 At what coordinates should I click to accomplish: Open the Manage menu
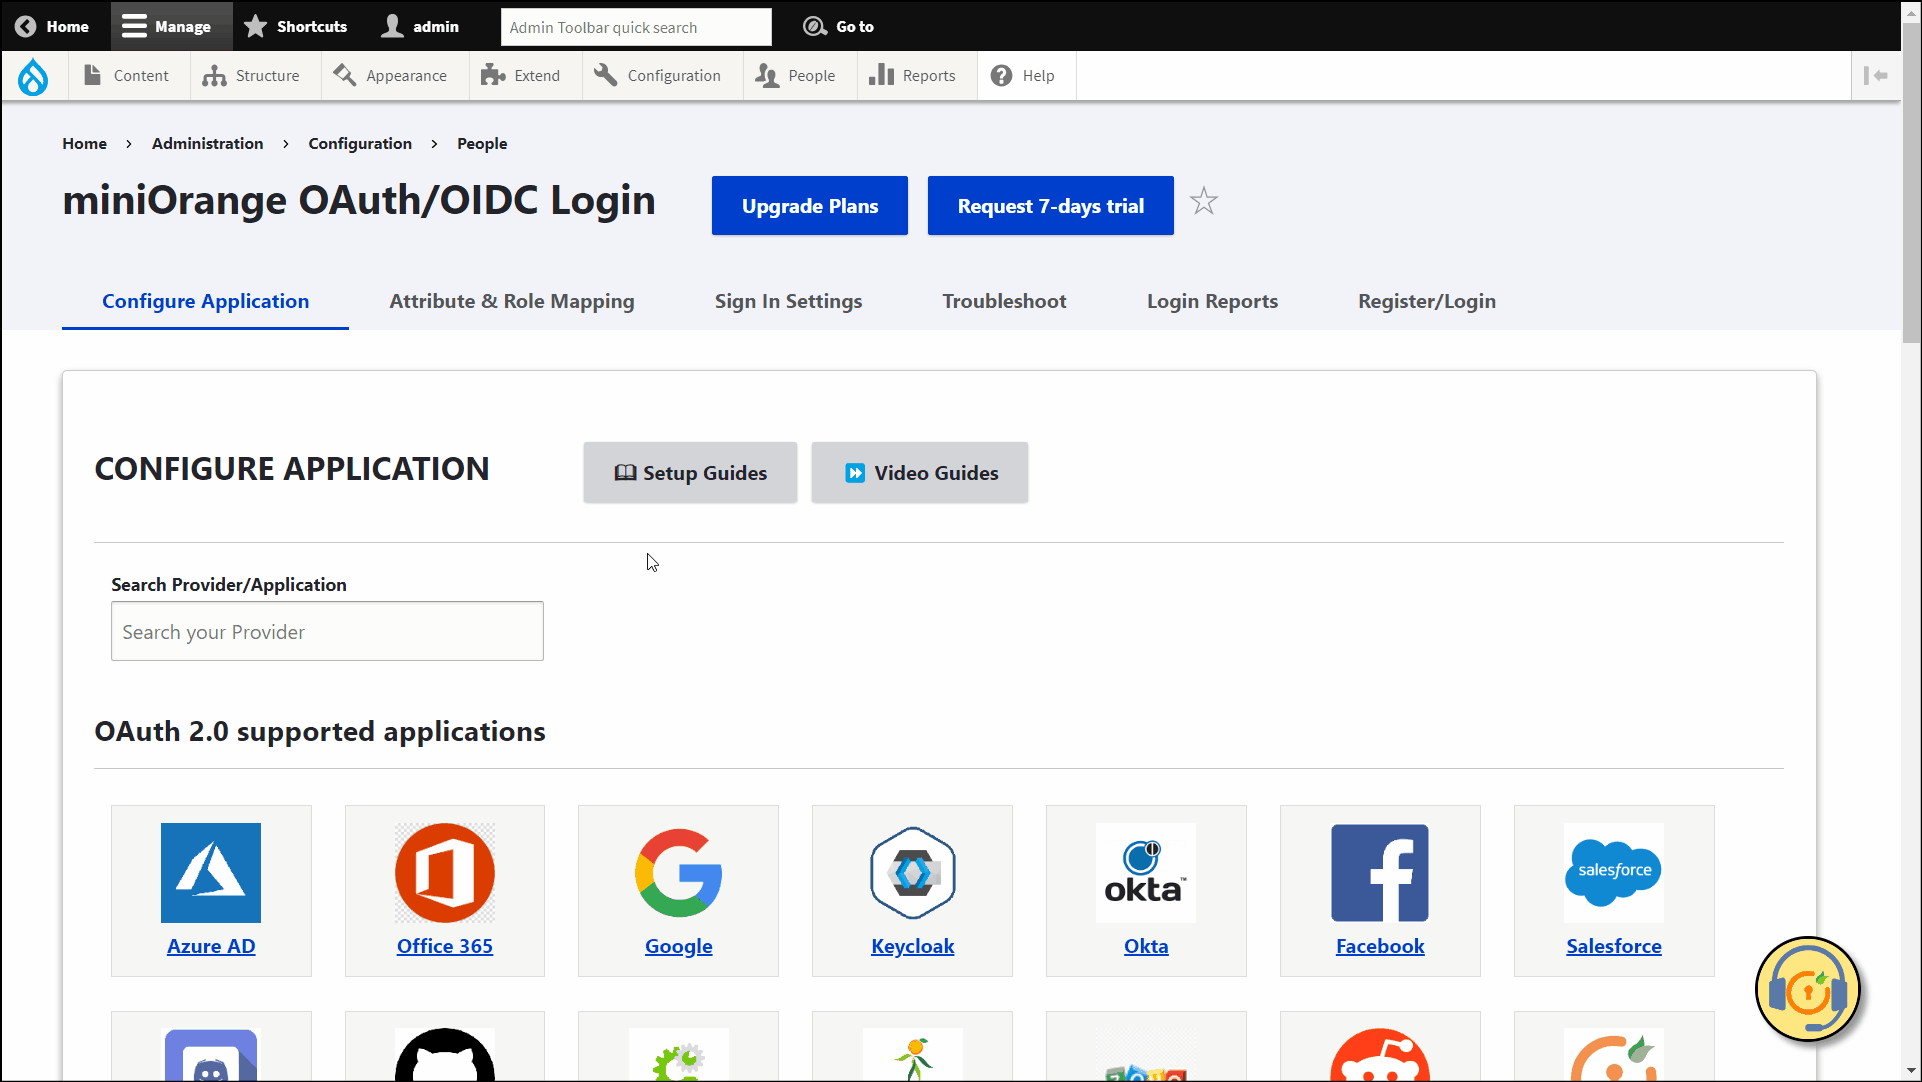169,26
